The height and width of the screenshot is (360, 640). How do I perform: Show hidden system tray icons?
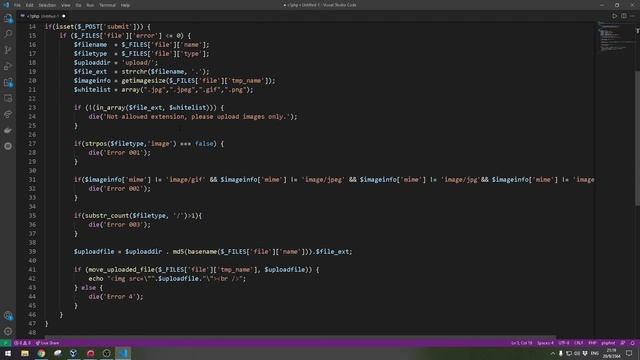click(553, 353)
